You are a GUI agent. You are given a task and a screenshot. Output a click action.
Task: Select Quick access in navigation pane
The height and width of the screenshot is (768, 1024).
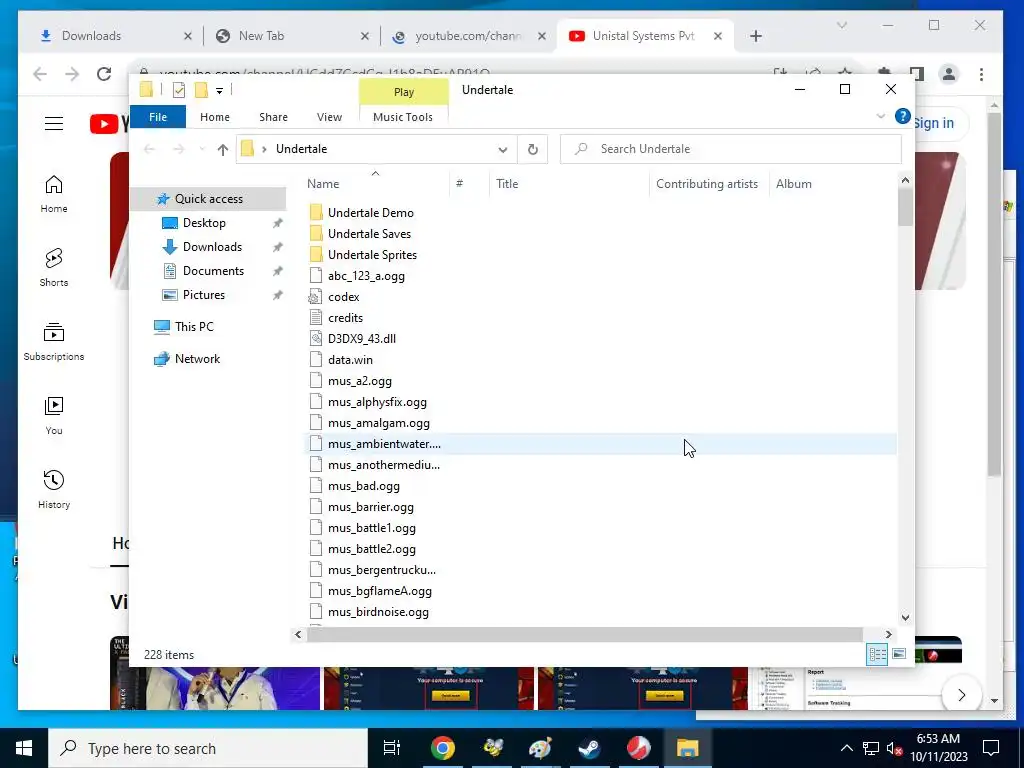[x=208, y=199]
